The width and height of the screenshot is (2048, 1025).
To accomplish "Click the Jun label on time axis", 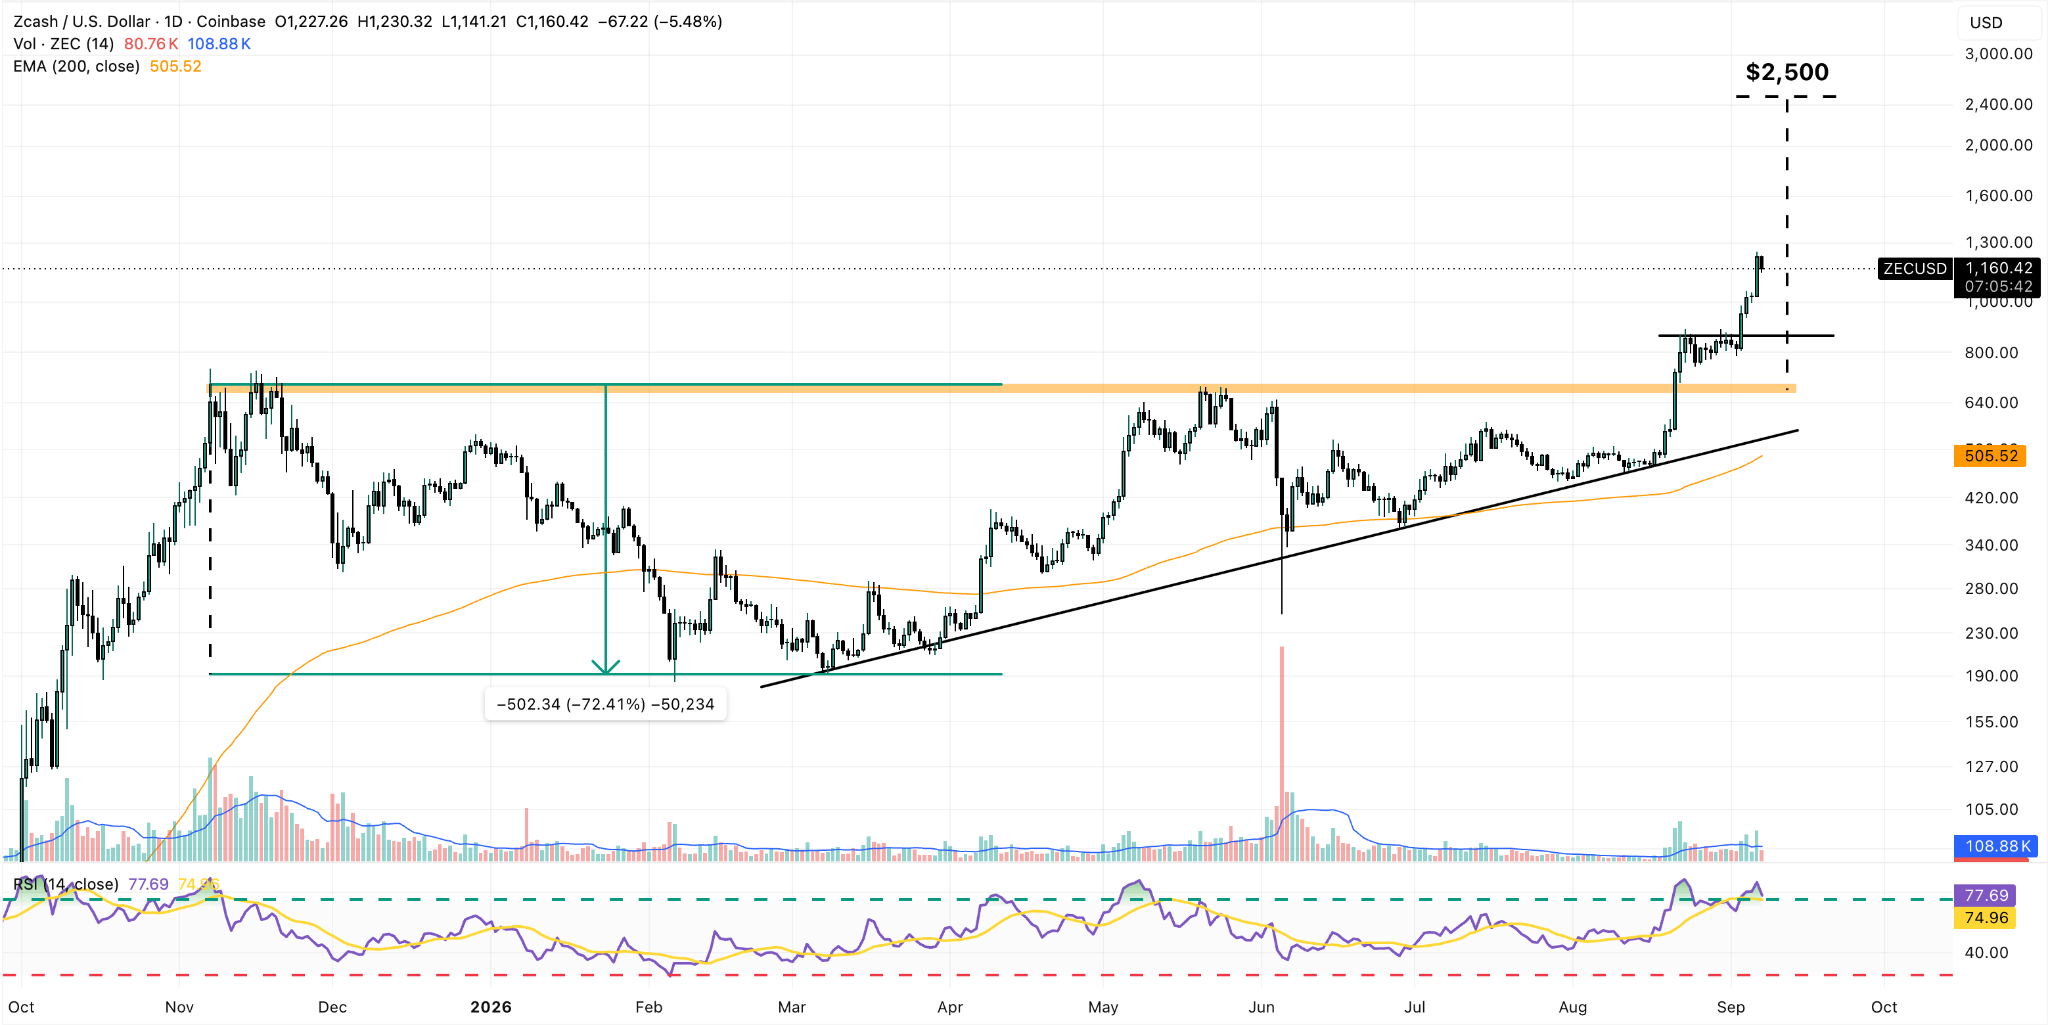I will (x=1261, y=1007).
